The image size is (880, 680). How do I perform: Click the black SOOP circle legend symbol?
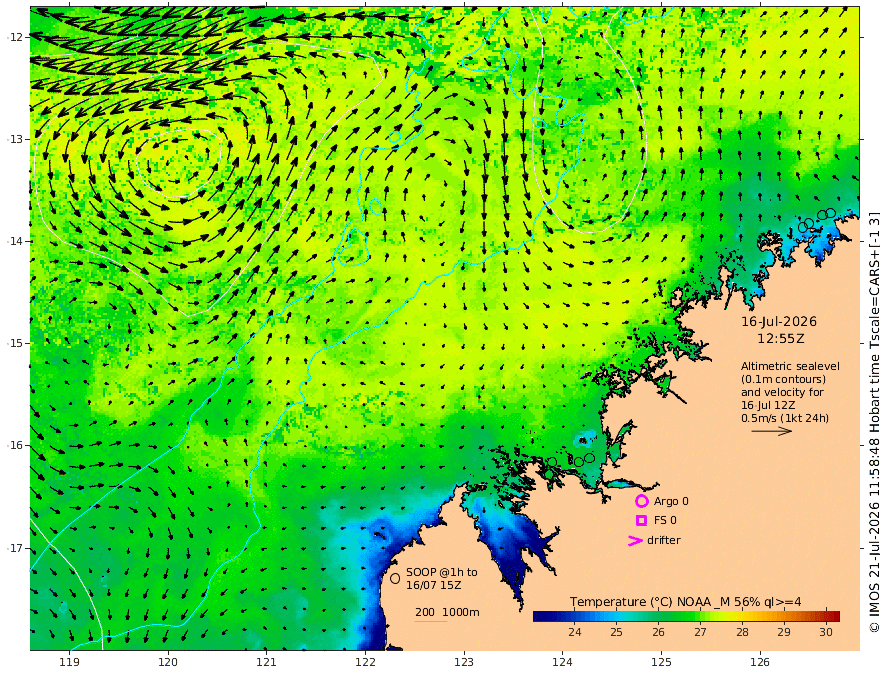395,578
